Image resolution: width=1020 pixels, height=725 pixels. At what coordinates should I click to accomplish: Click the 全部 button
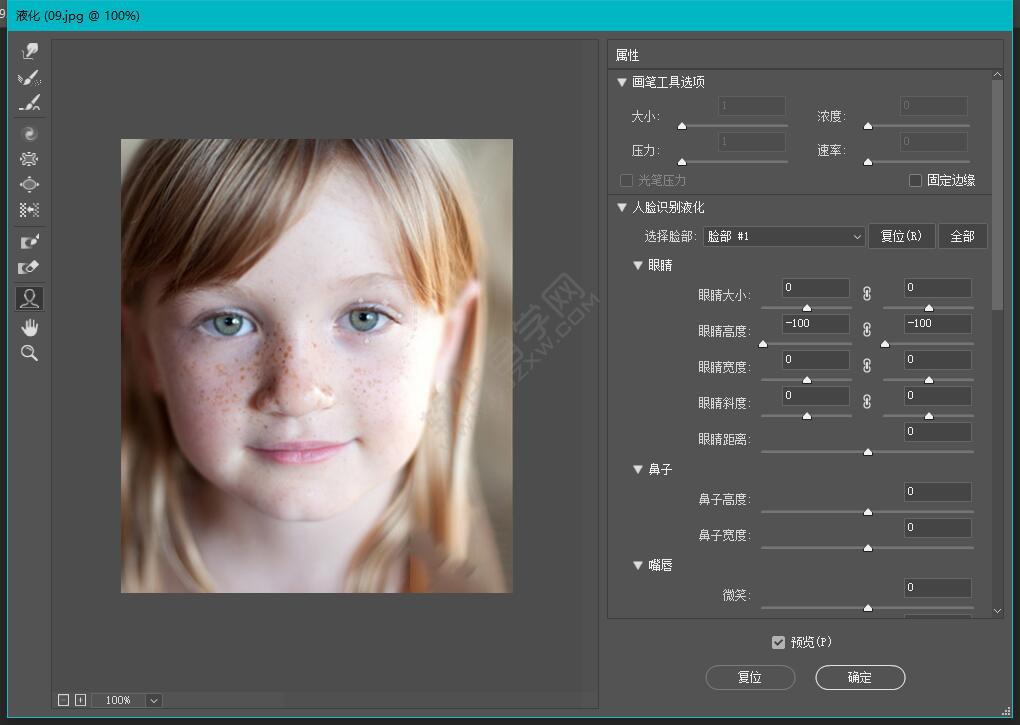(962, 237)
